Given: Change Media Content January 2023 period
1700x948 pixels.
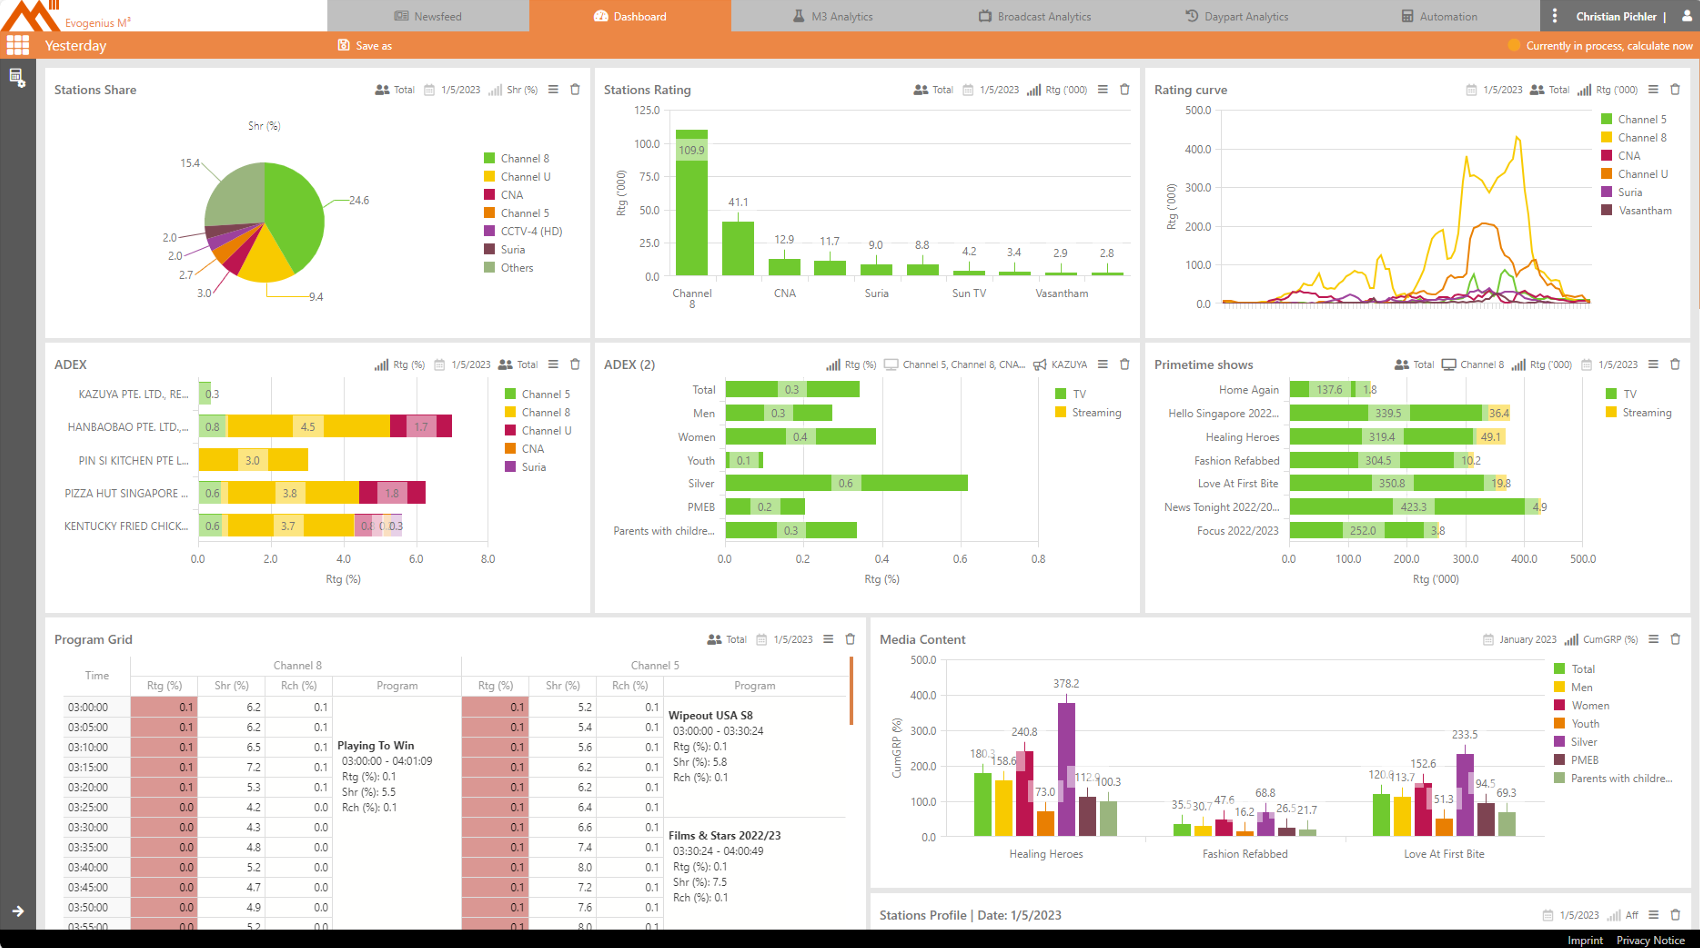Looking at the screenshot, I should click(x=1519, y=639).
